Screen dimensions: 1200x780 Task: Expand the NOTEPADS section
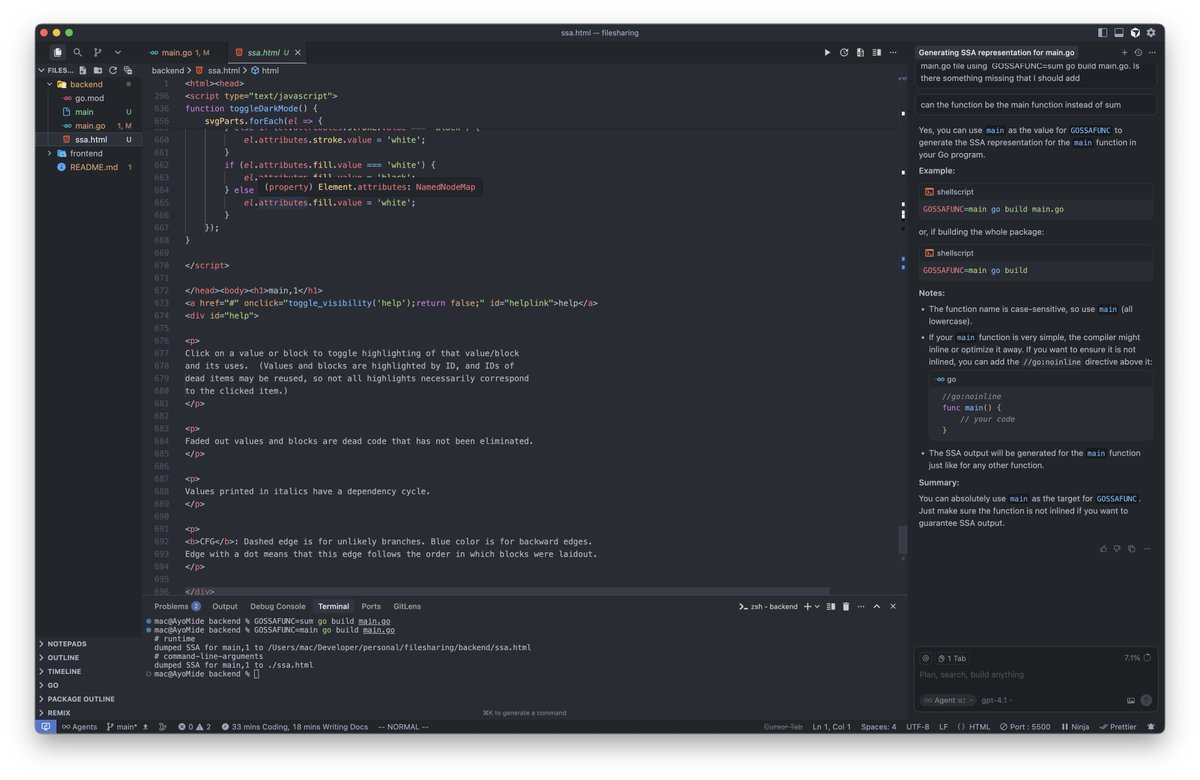coord(89,644)
